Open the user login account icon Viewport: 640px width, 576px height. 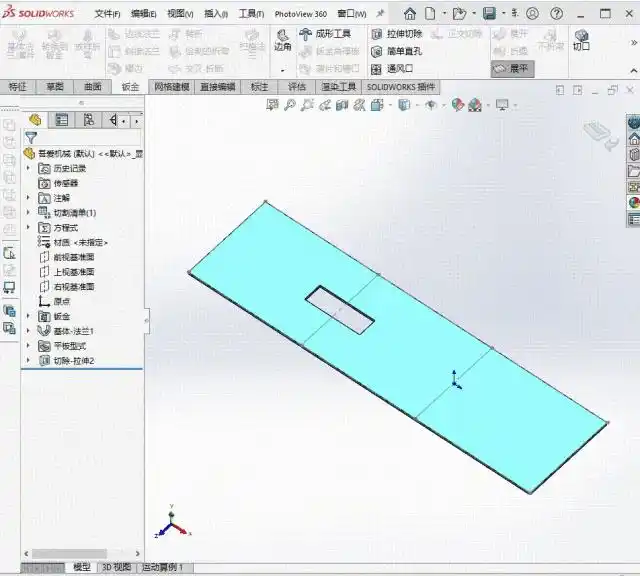(532, 14)
